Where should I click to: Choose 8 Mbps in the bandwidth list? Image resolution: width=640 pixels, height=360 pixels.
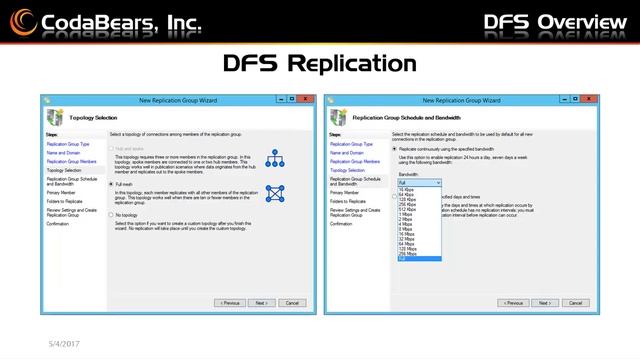click(419, 229)
